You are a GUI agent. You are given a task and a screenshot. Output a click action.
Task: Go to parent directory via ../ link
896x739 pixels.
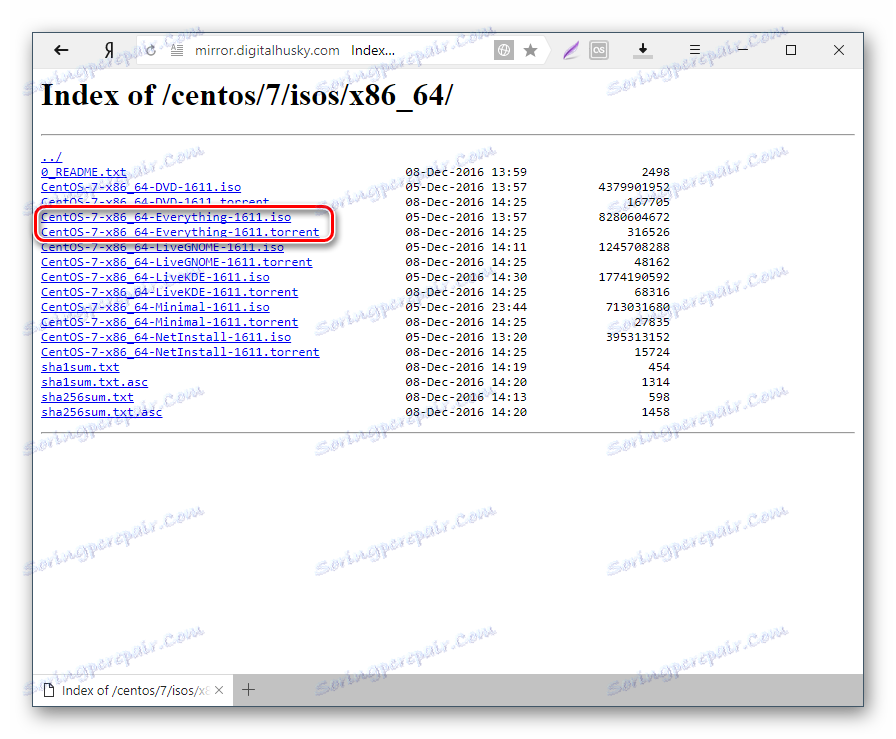pyautogui.click(x=50, y=156)
